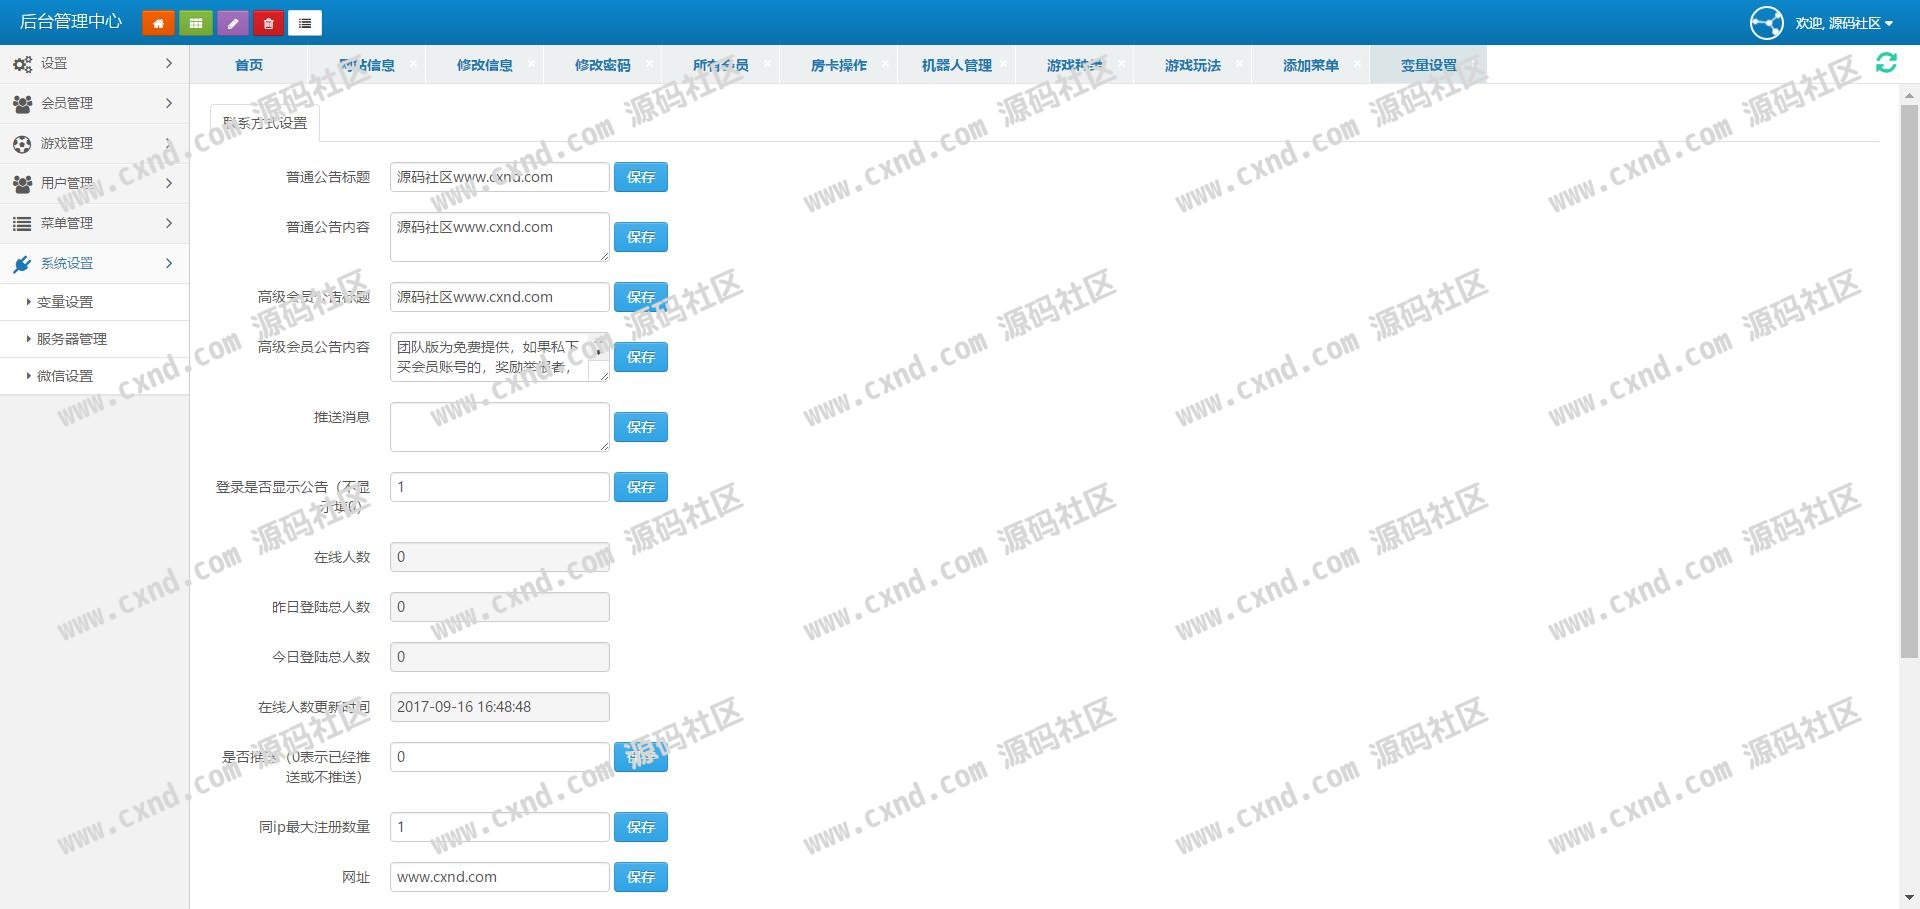The height and width of the screenshot is (909, 1920).
Task: Switch to the 房卡操作 tab
Action: pyautogui.click(x=838, y=65)
